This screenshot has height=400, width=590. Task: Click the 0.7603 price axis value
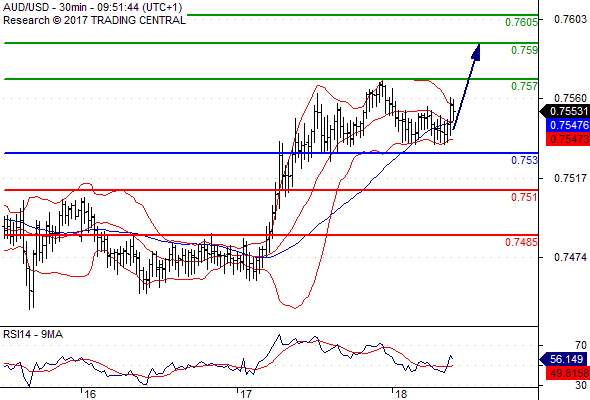click(x=570, y=19)
